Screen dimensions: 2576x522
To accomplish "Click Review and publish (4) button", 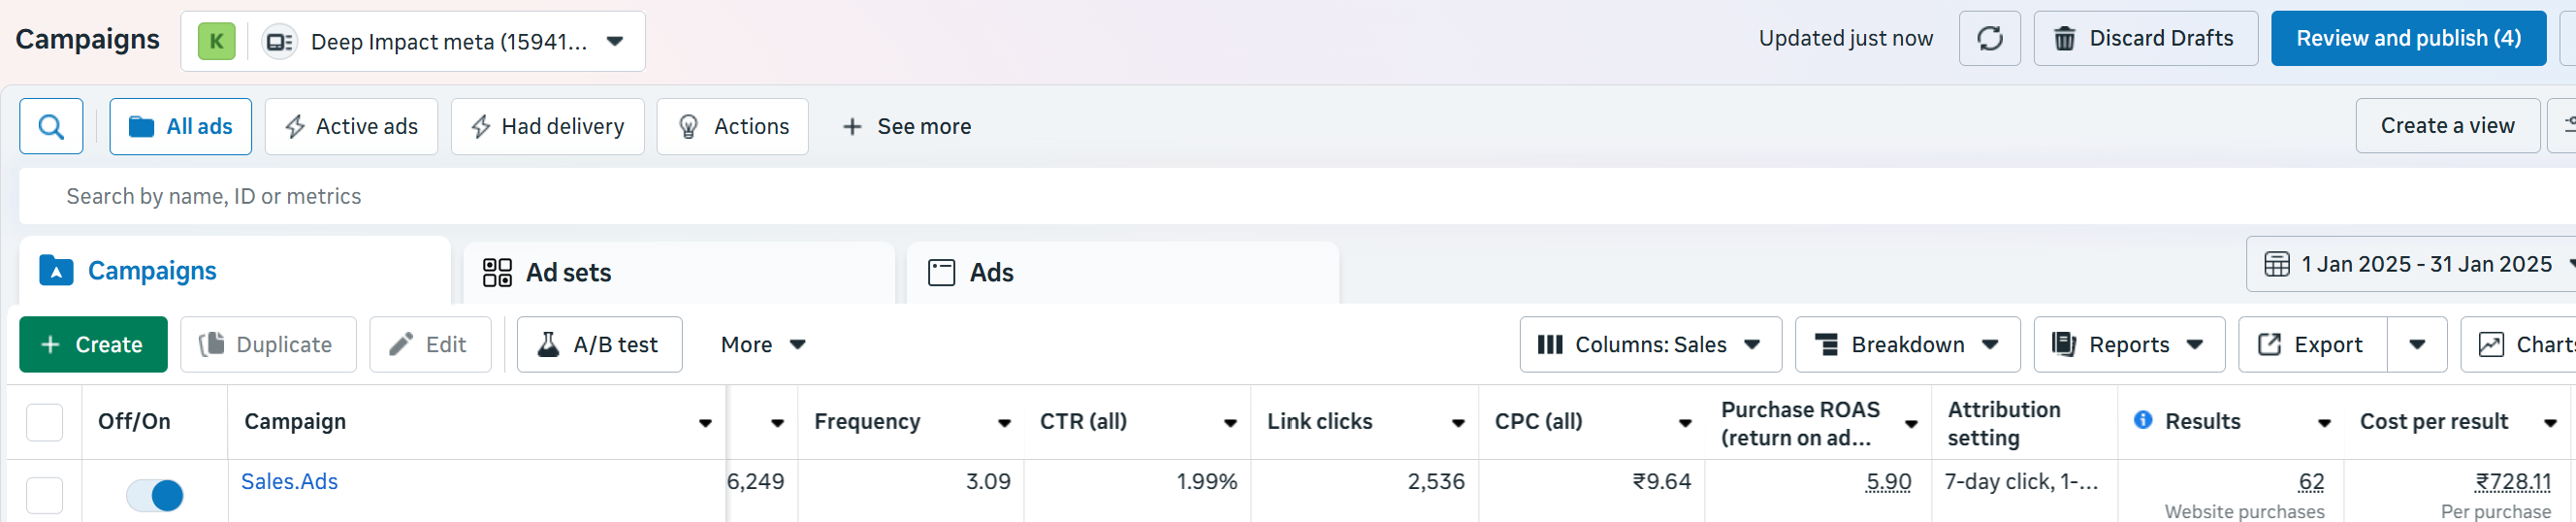I will (2407, 39).
